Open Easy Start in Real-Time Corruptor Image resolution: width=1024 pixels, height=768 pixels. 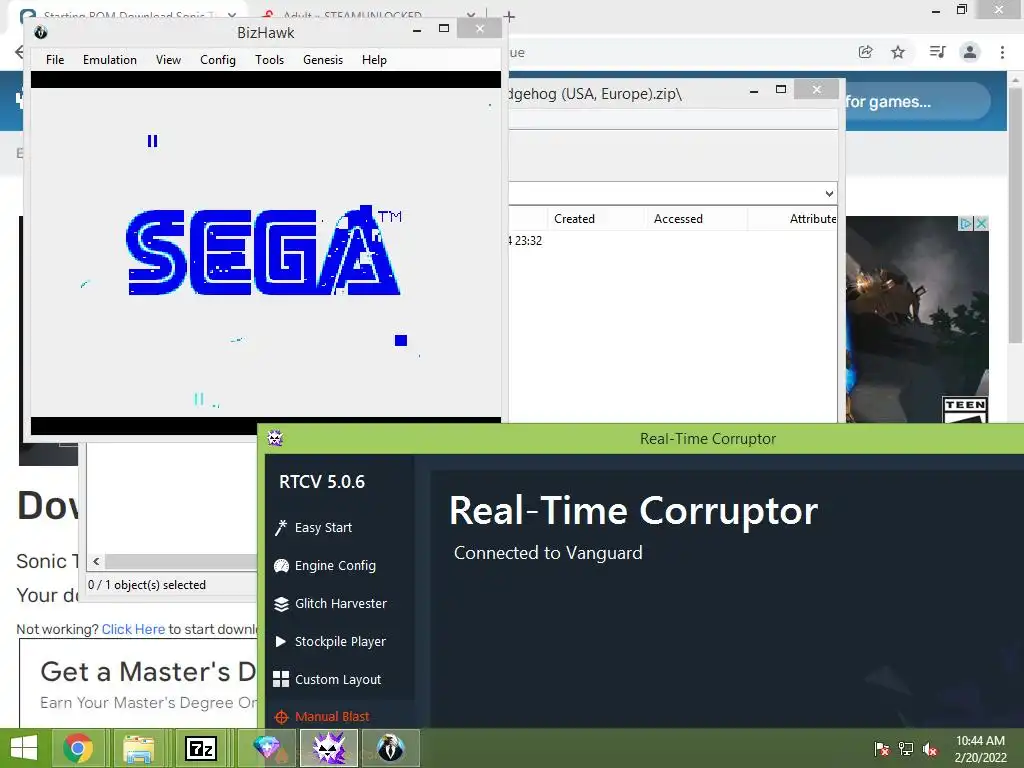click(x=323, y=528)
